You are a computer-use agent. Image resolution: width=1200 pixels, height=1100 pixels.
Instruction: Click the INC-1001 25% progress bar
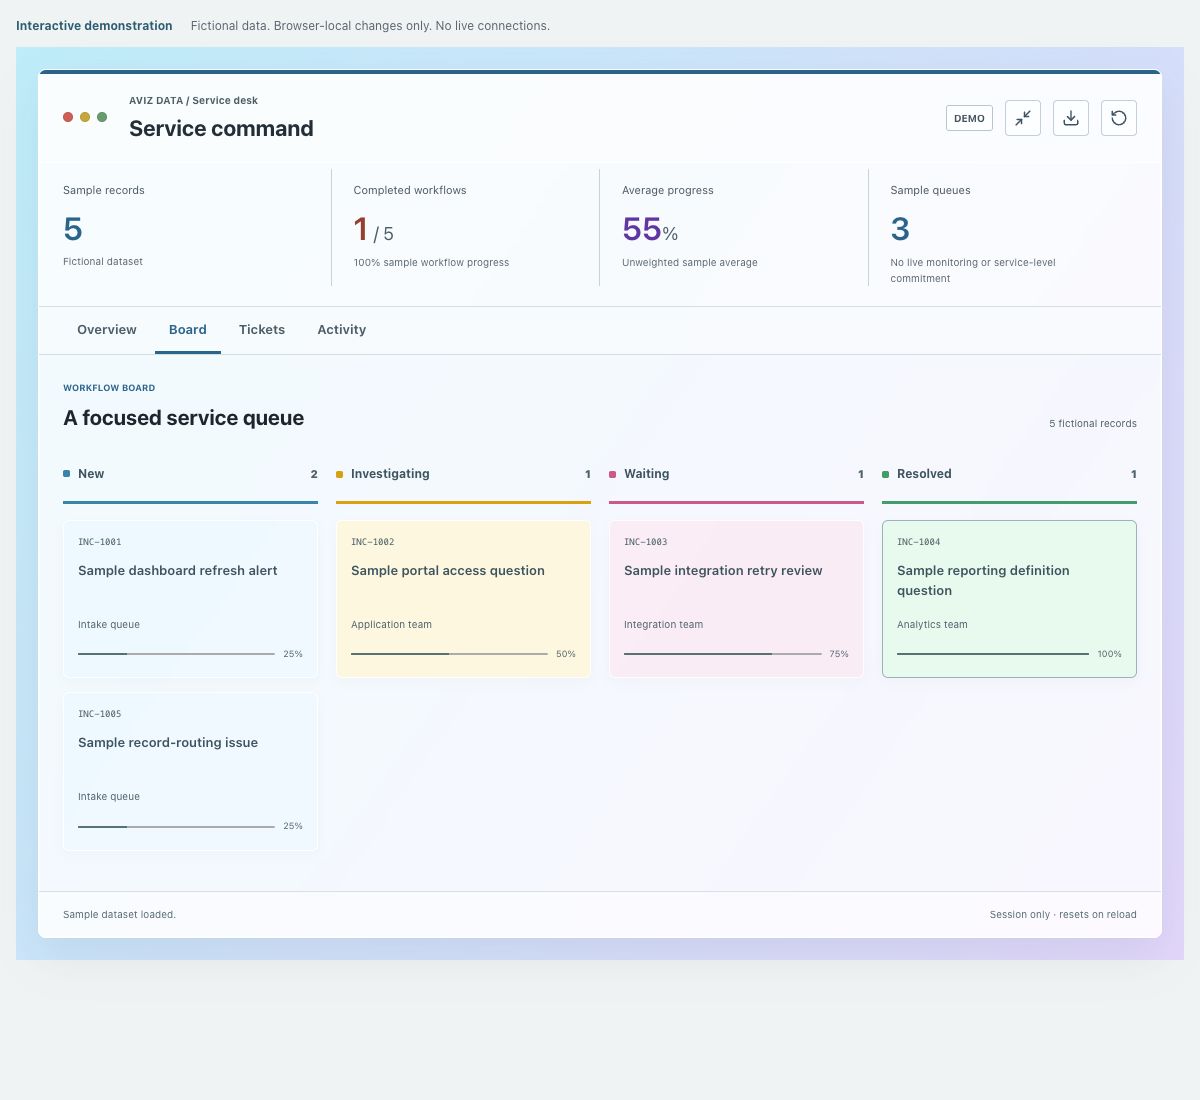(x=176, y=654)
